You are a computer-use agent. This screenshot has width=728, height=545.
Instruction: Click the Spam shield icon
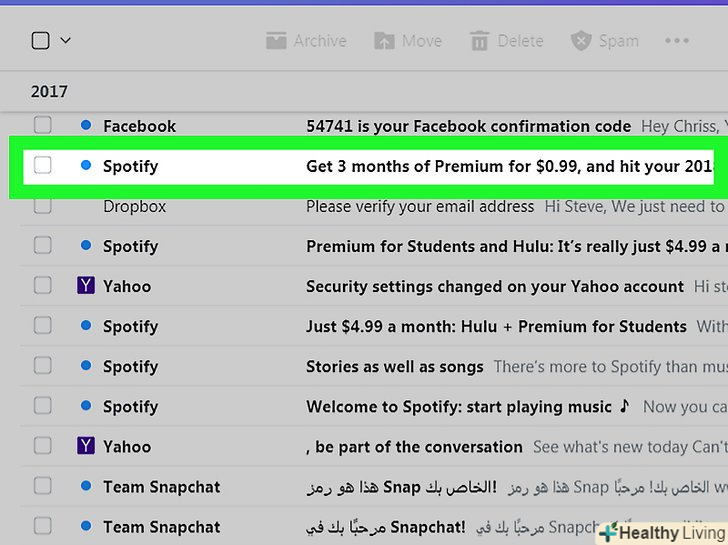pos(581,41)
